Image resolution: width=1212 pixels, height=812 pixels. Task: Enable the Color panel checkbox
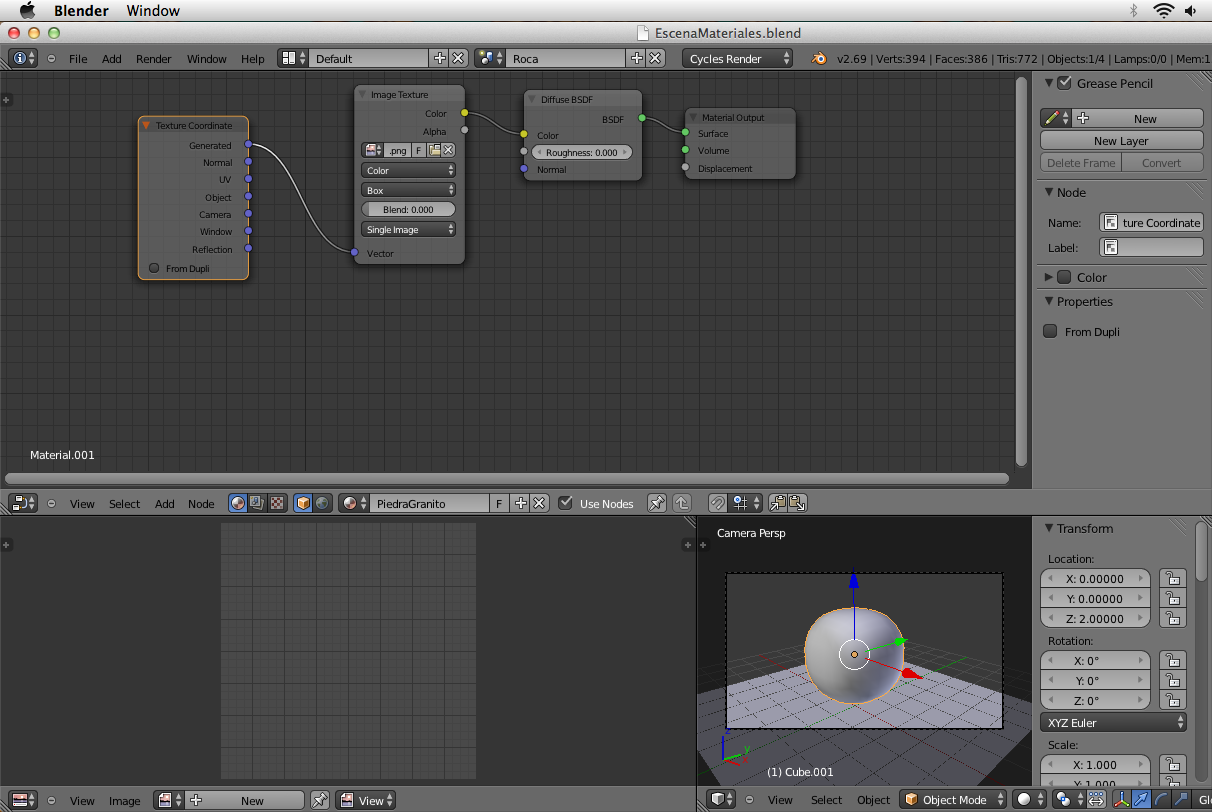click(x=1064, y=277)
